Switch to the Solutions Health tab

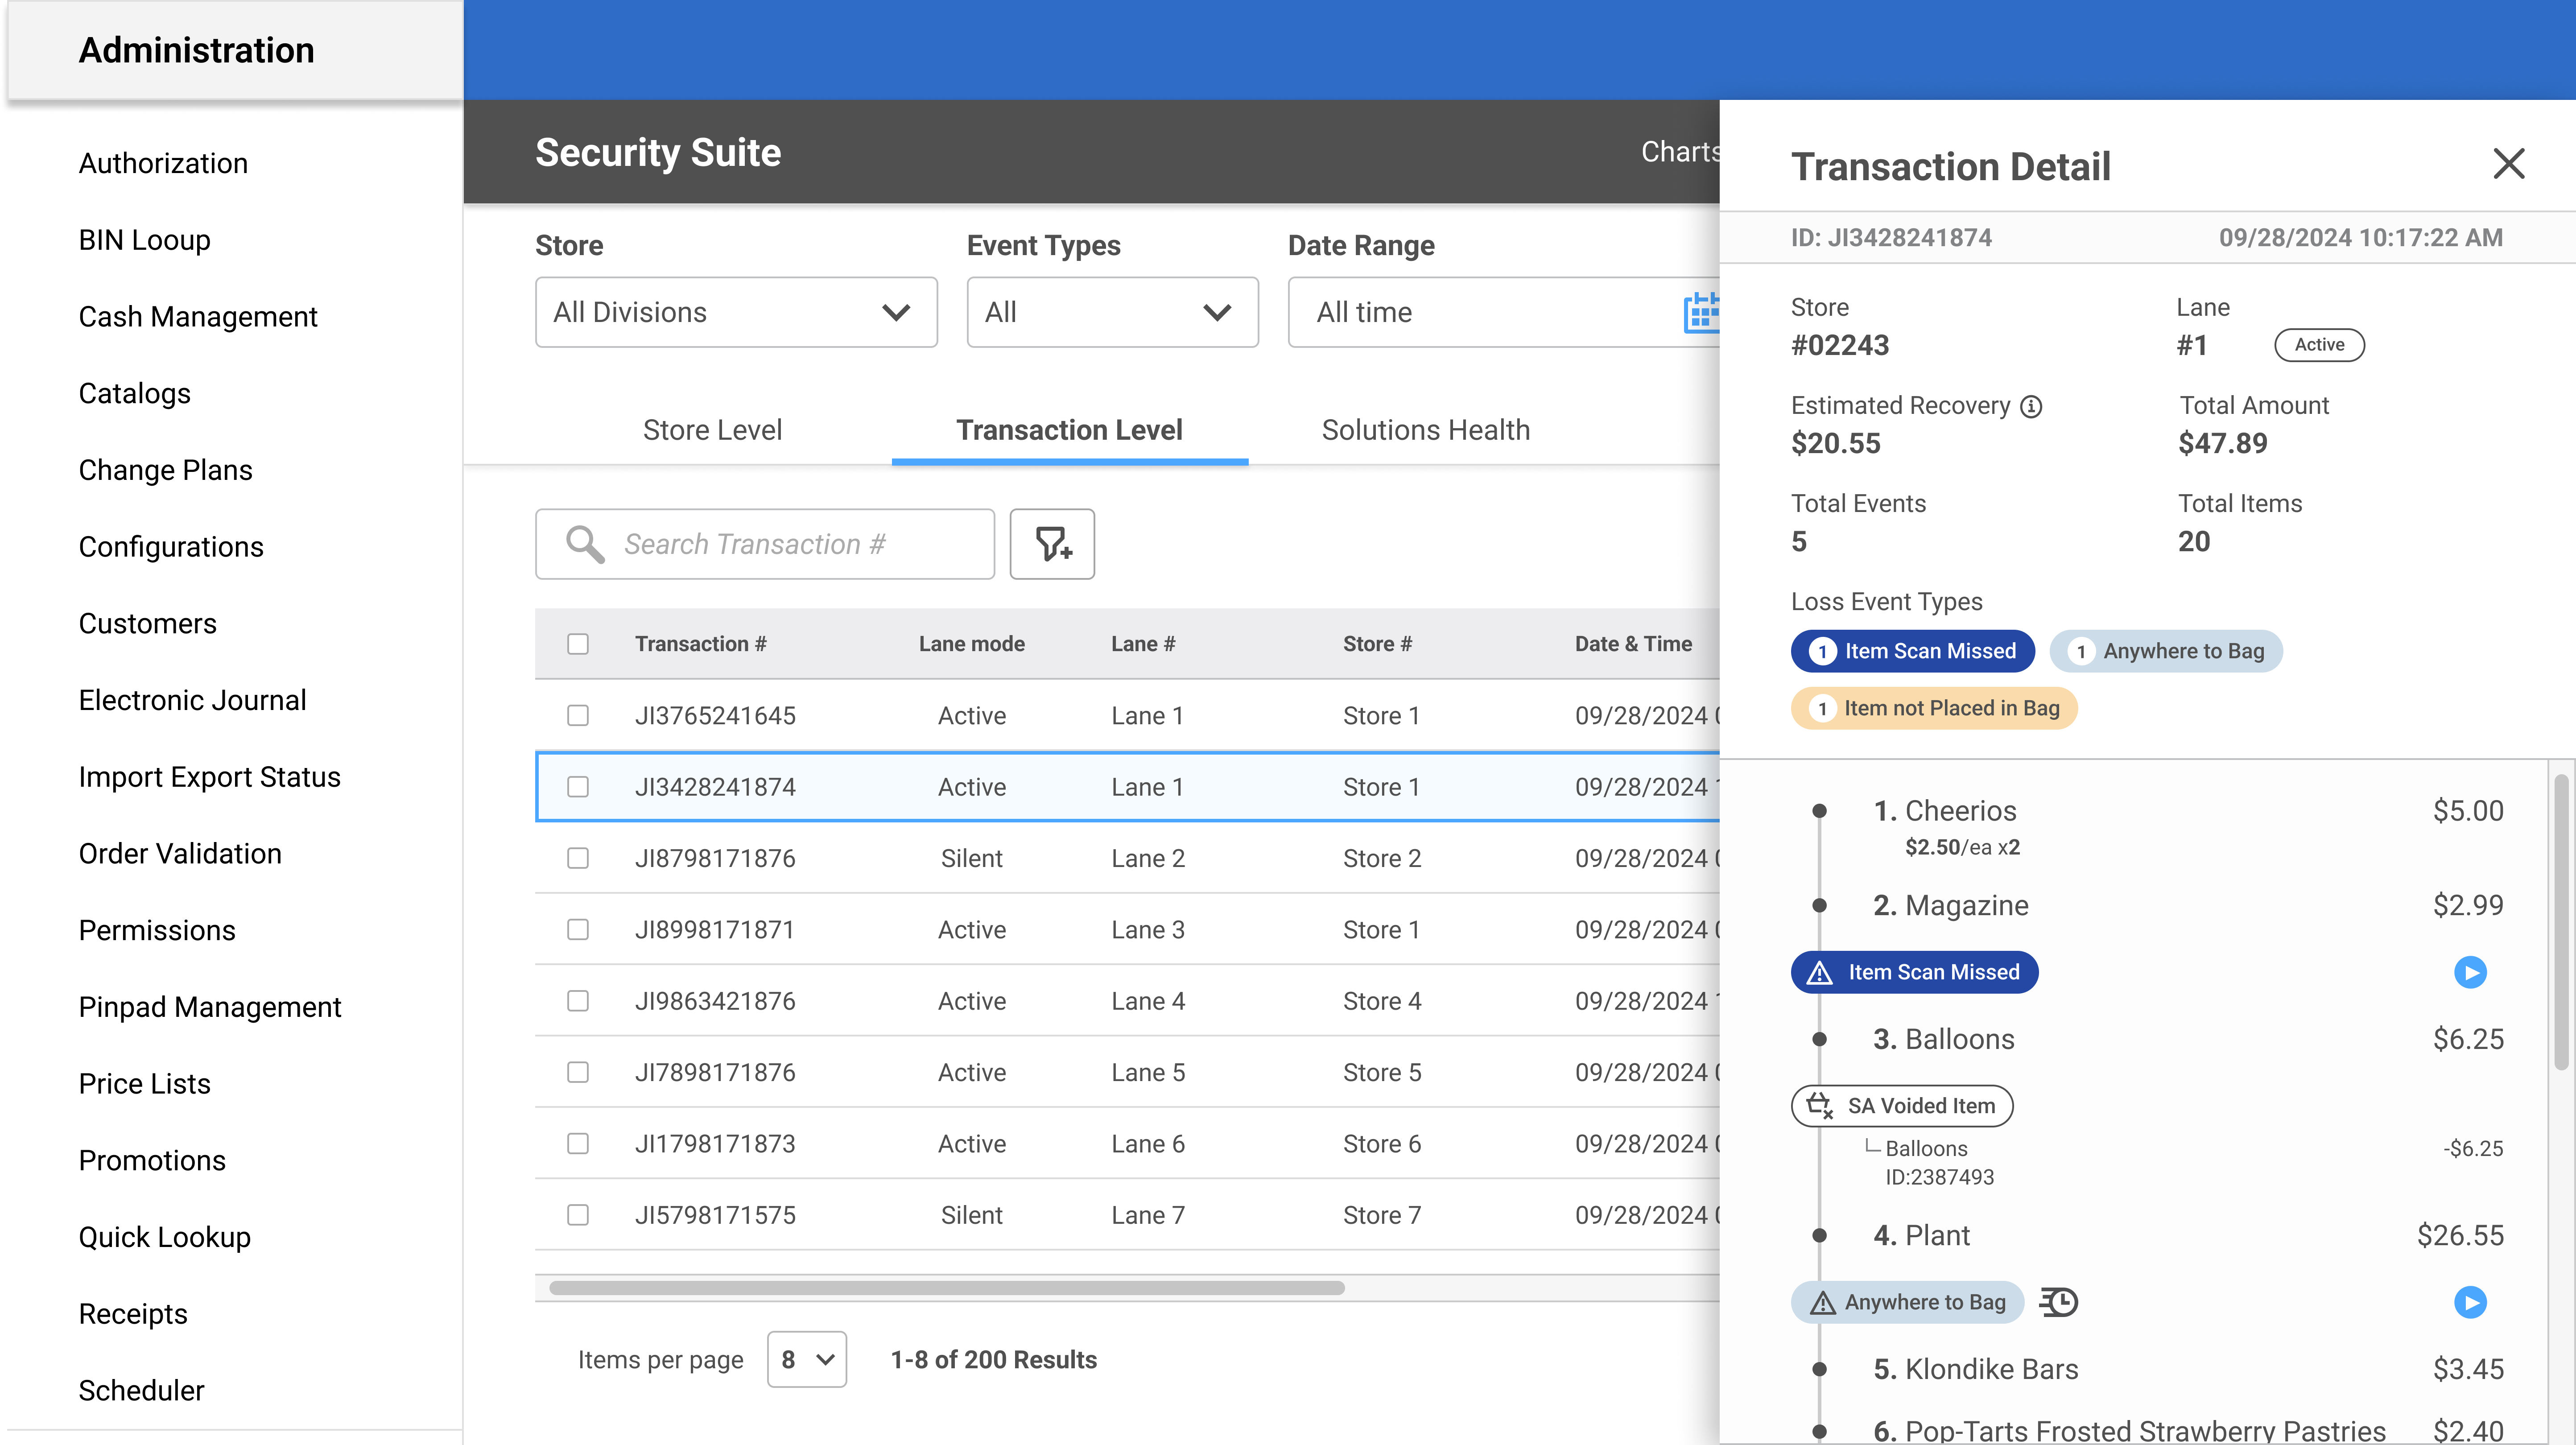[1425, 430]
